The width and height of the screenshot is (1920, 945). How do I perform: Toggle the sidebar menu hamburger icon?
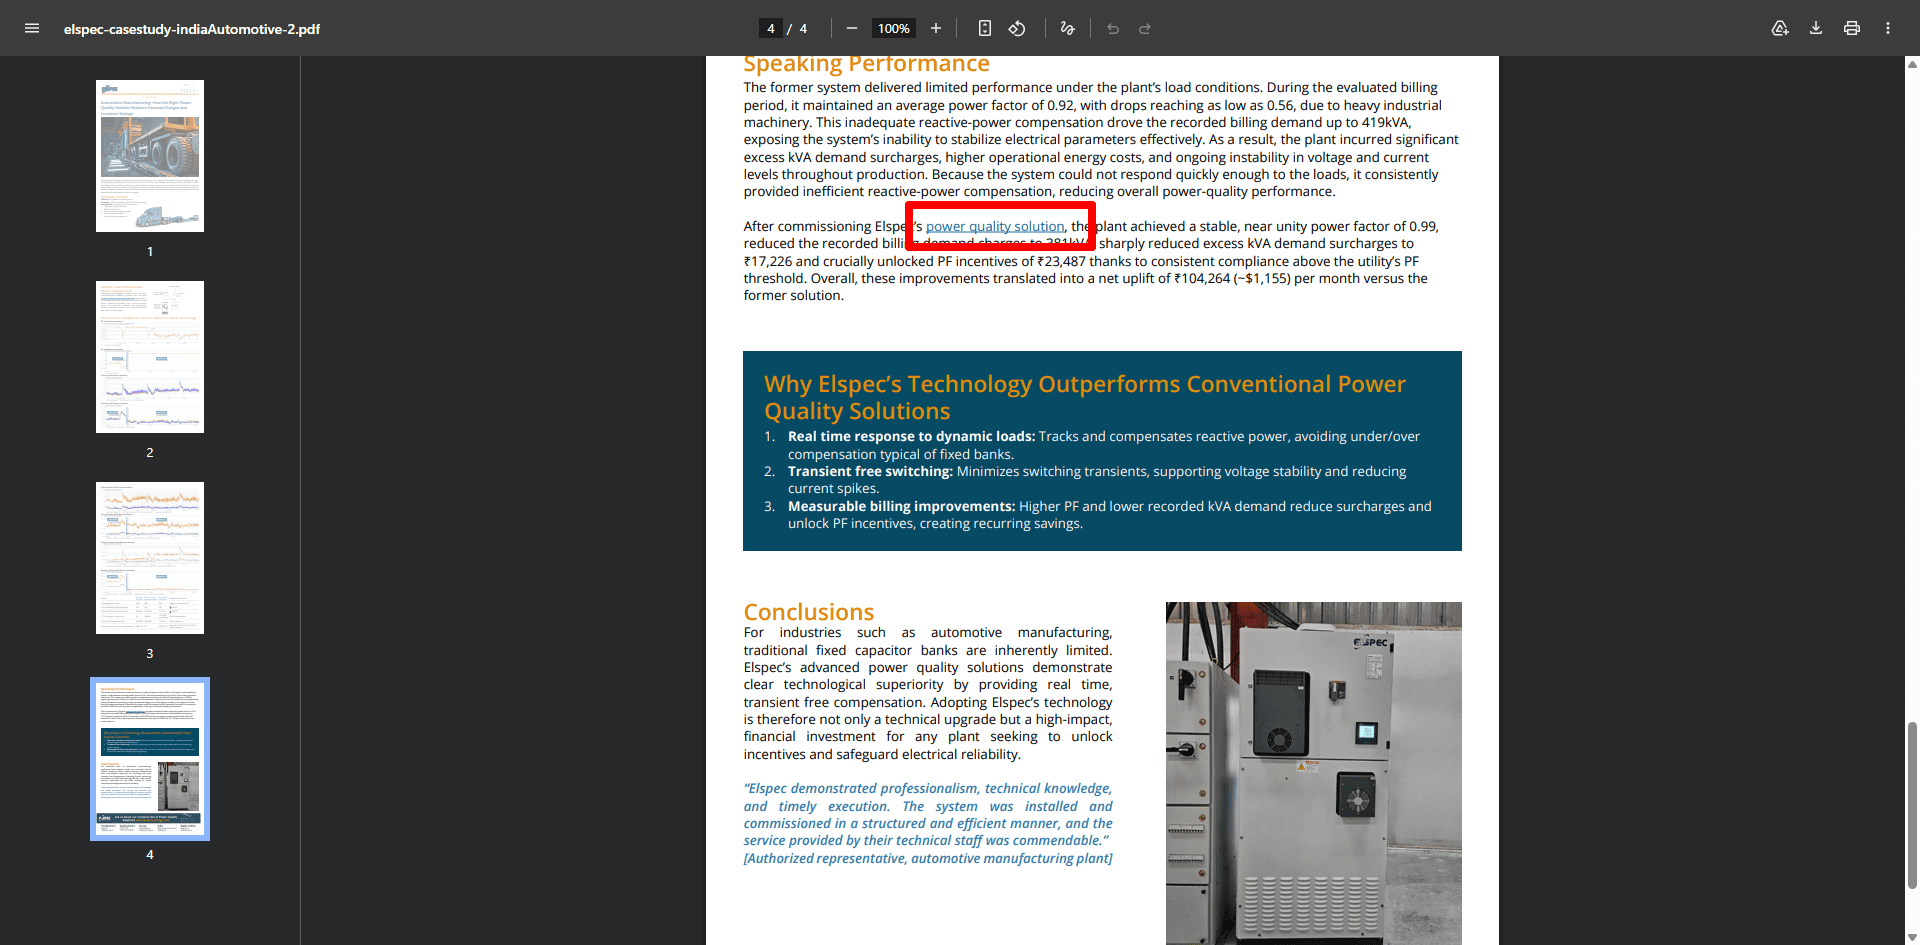32,28
